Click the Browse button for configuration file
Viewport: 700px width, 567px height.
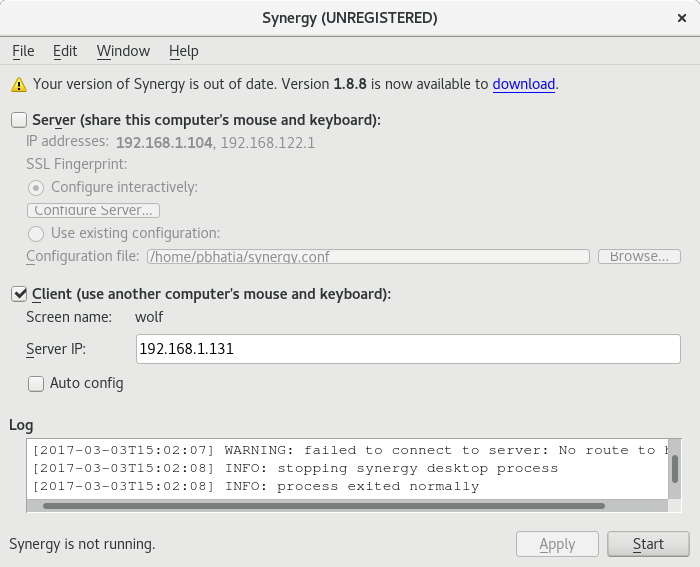pos(639,256)
